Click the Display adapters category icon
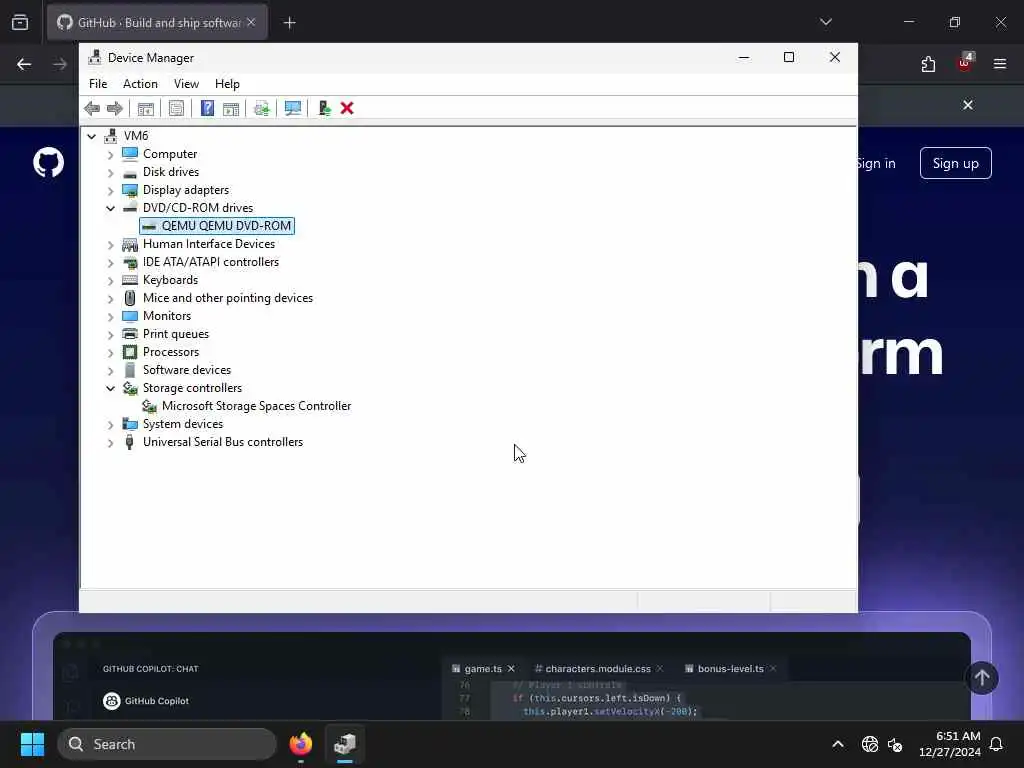The width and height of the screenshot is (1024, 768). [x=130, y=190]
